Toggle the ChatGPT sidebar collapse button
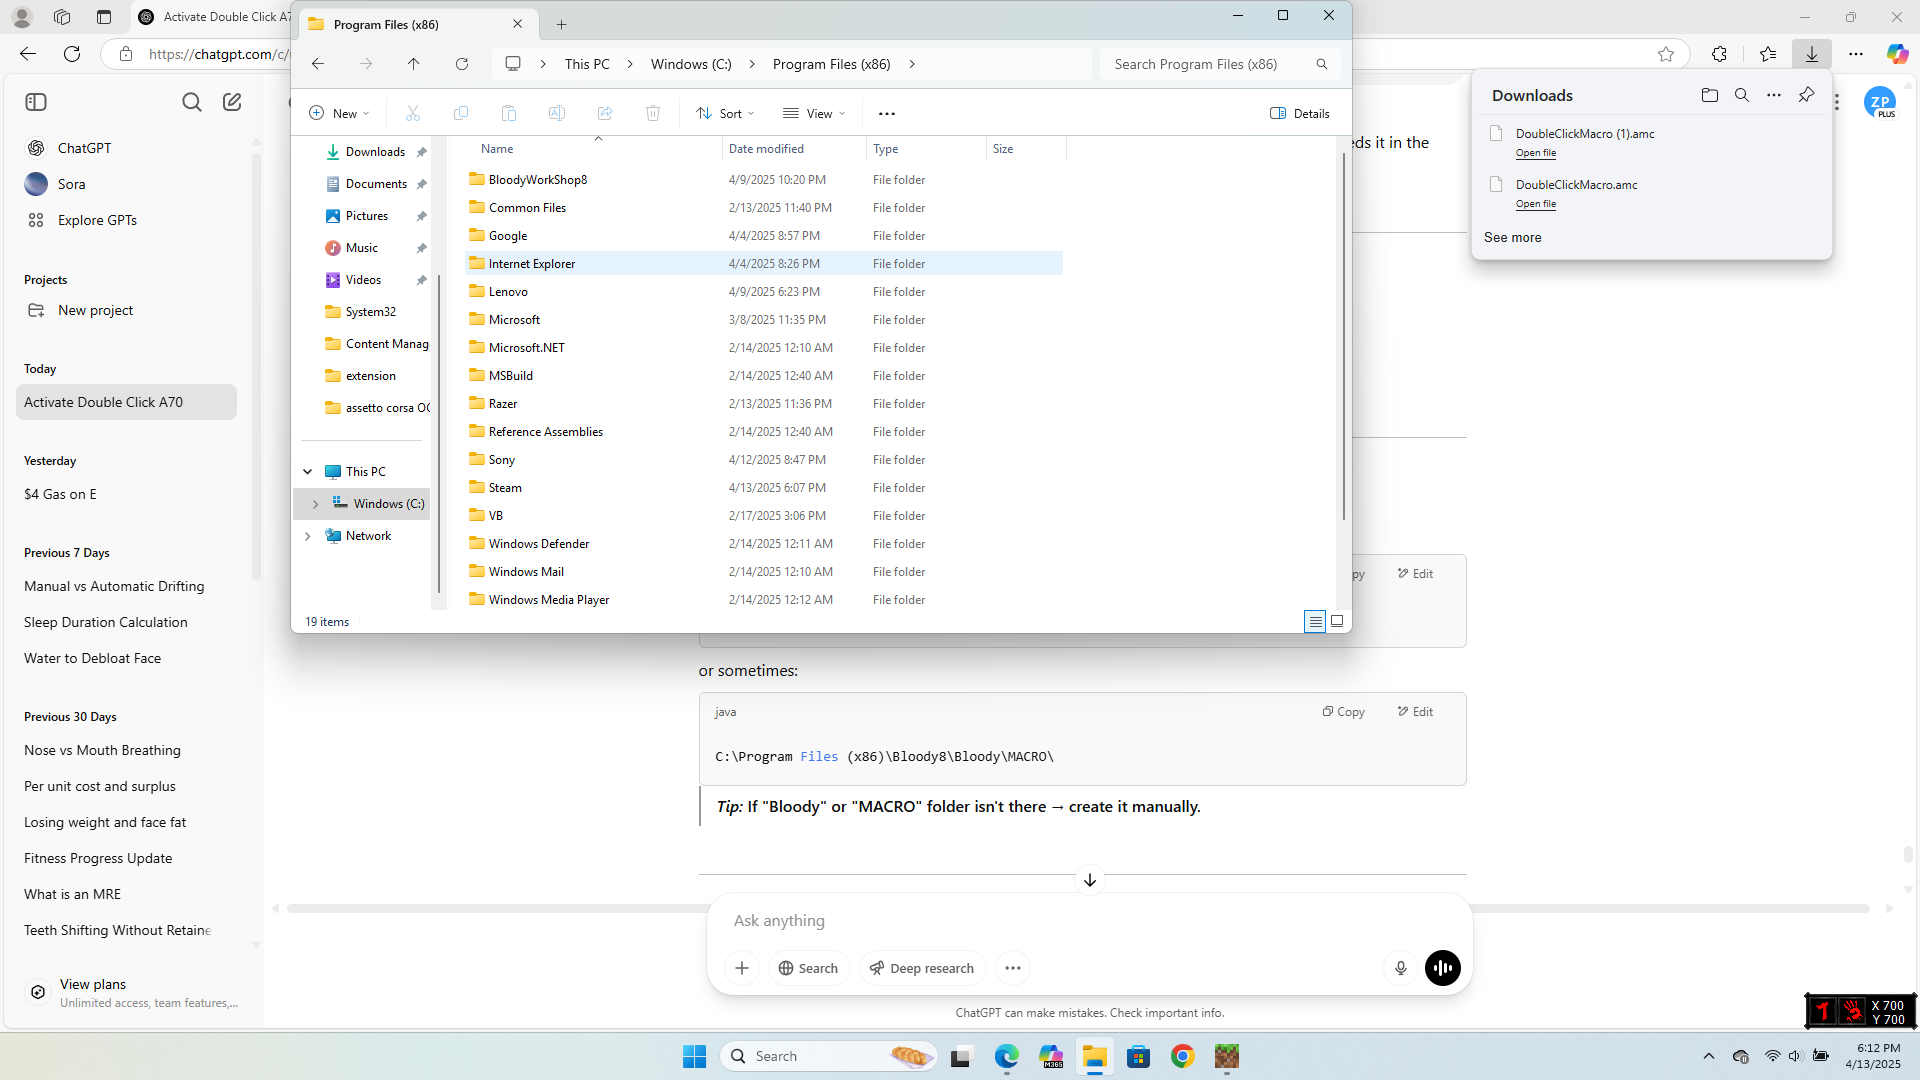The image size is (1920, 1080). (36, 102)
